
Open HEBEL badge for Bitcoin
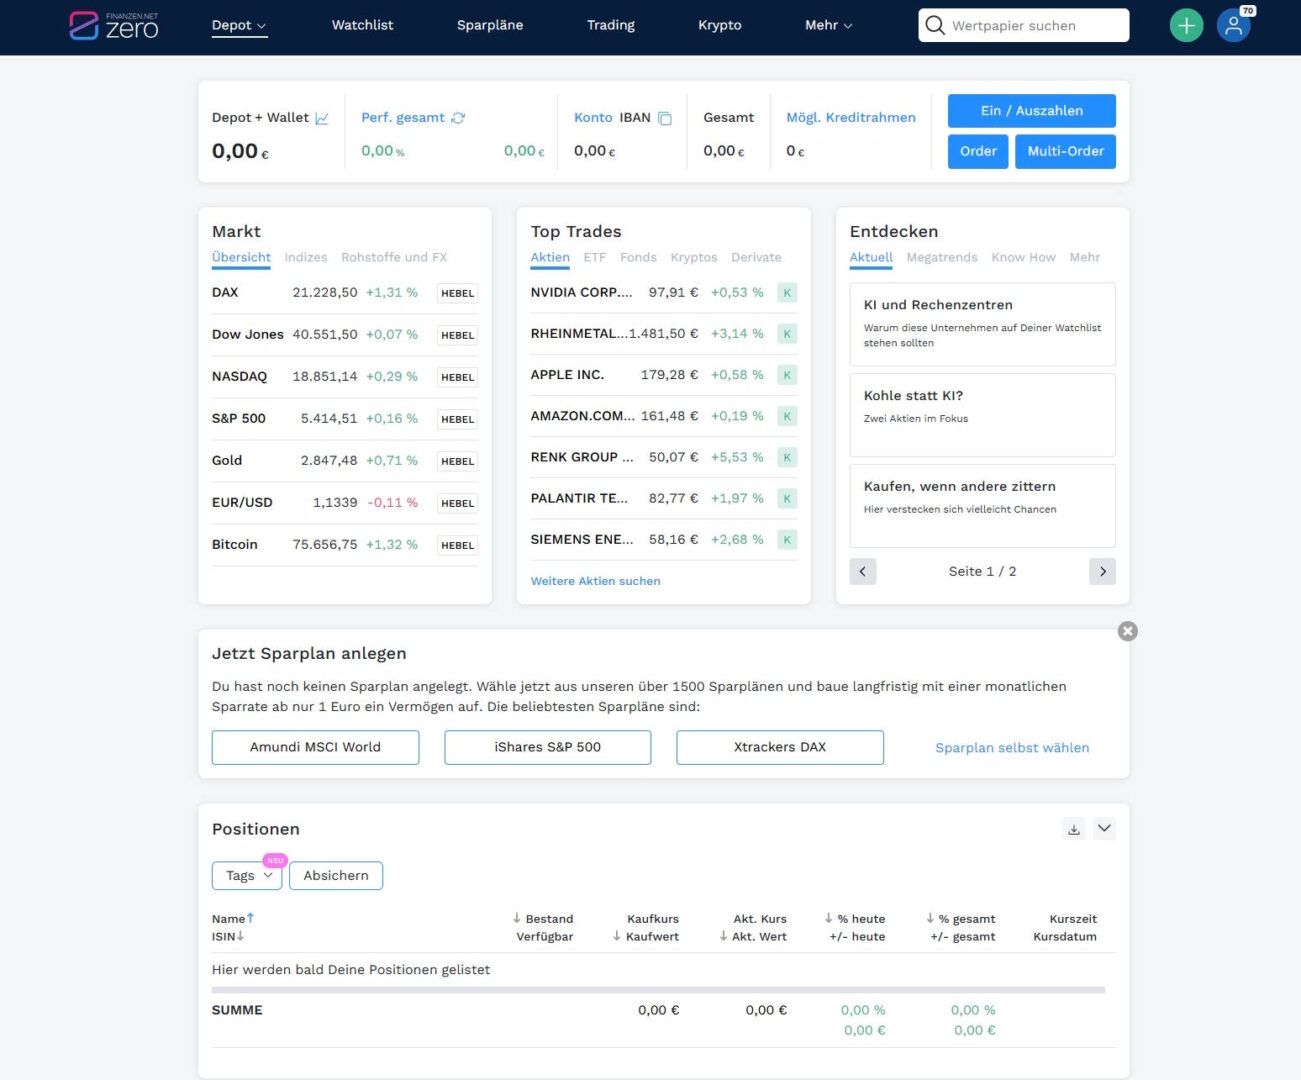(458, 545)
